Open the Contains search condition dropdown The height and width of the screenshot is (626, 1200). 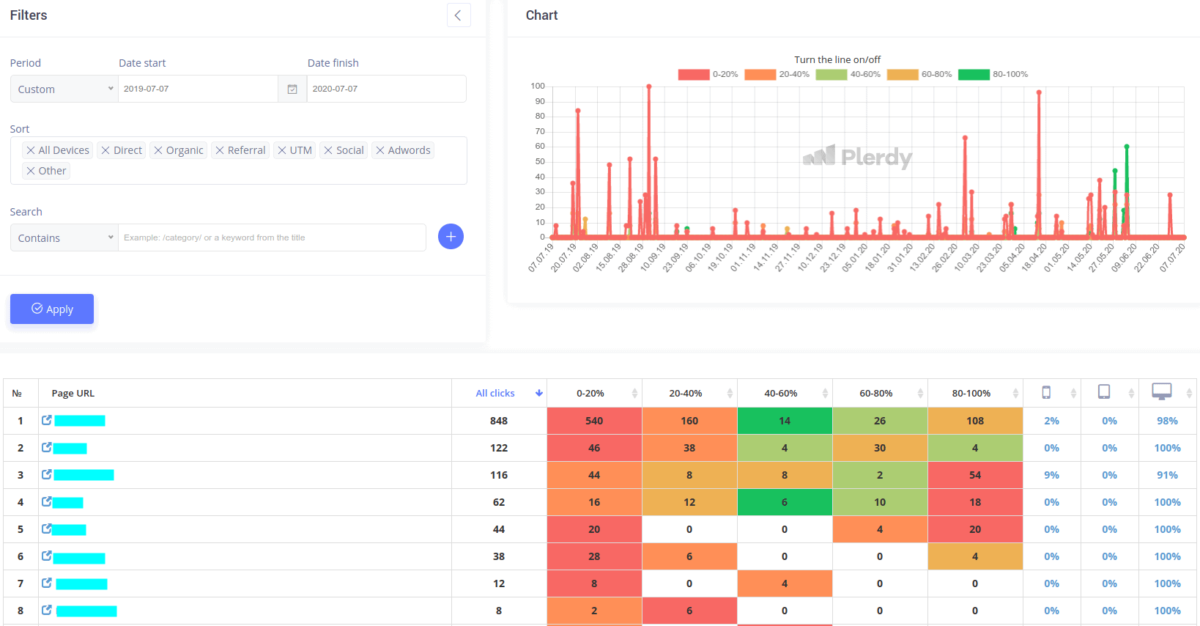[63, 237]
